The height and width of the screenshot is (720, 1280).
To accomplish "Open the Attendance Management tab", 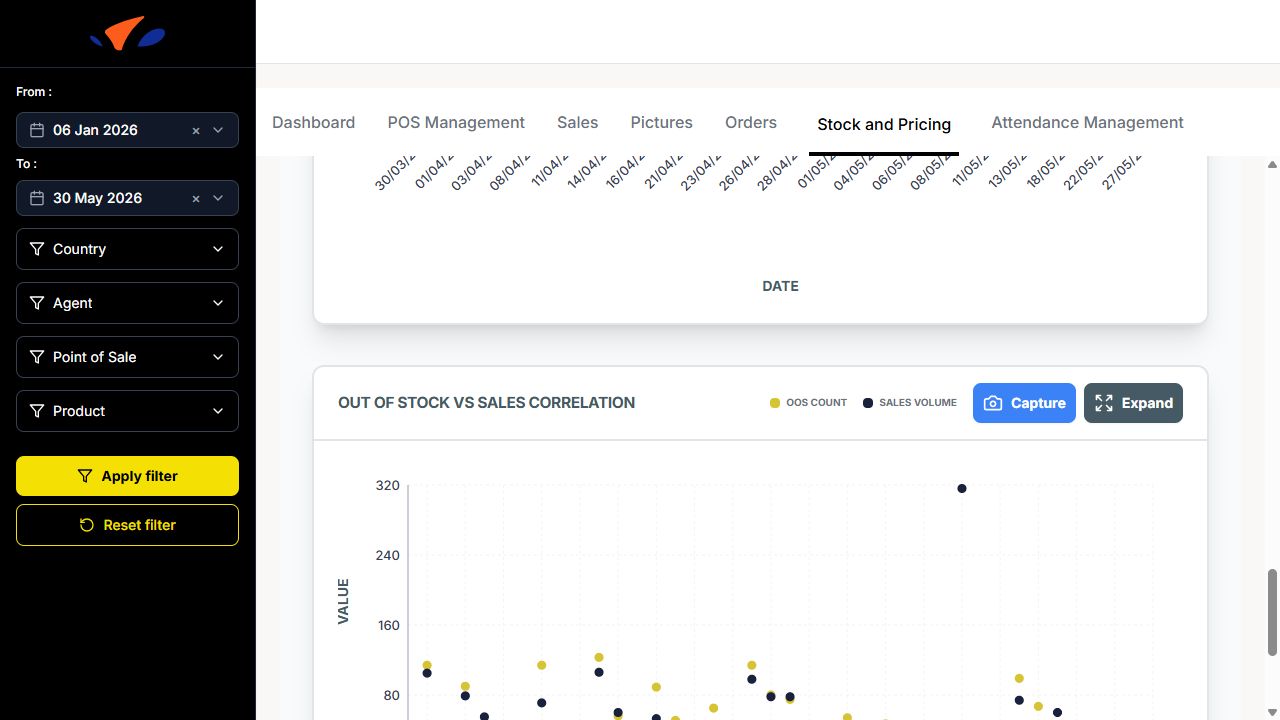I will point(1087,122).
